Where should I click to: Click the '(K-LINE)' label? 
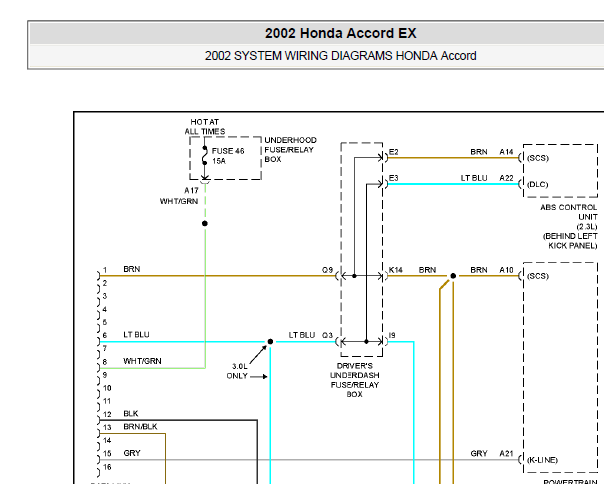click(x=542, y=460)
